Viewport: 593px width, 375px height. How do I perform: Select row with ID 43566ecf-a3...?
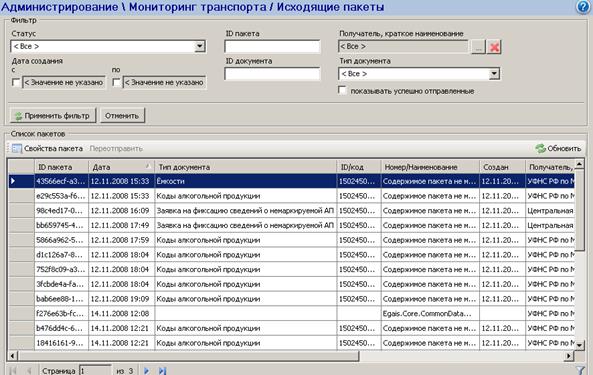(291, 181)
